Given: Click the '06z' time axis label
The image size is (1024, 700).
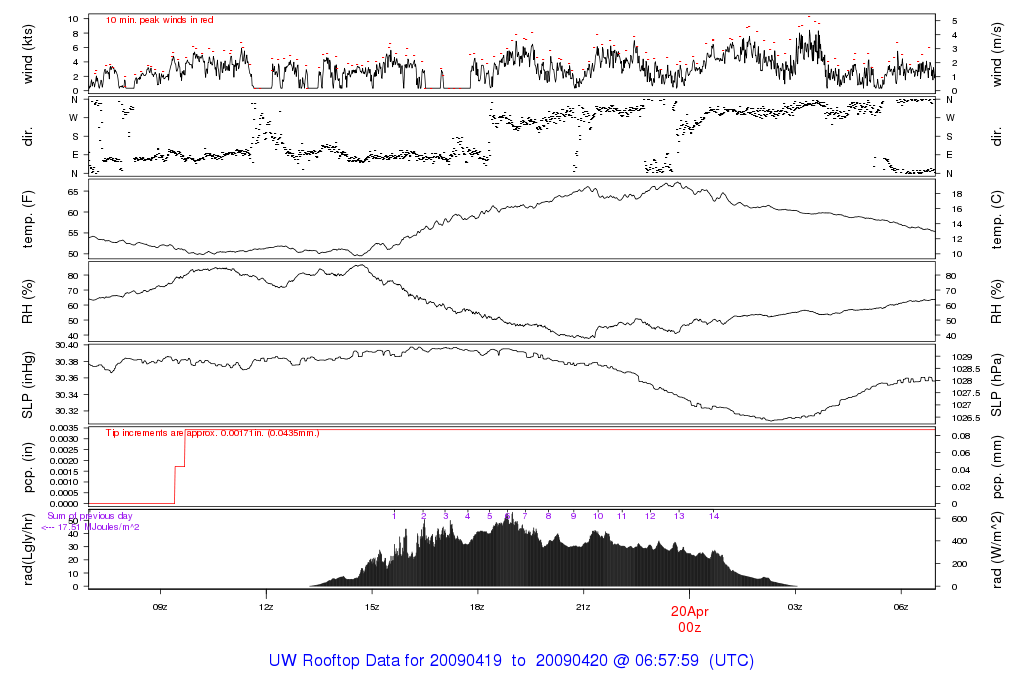Looking at the screenshot, I should [x=901, y=607].
